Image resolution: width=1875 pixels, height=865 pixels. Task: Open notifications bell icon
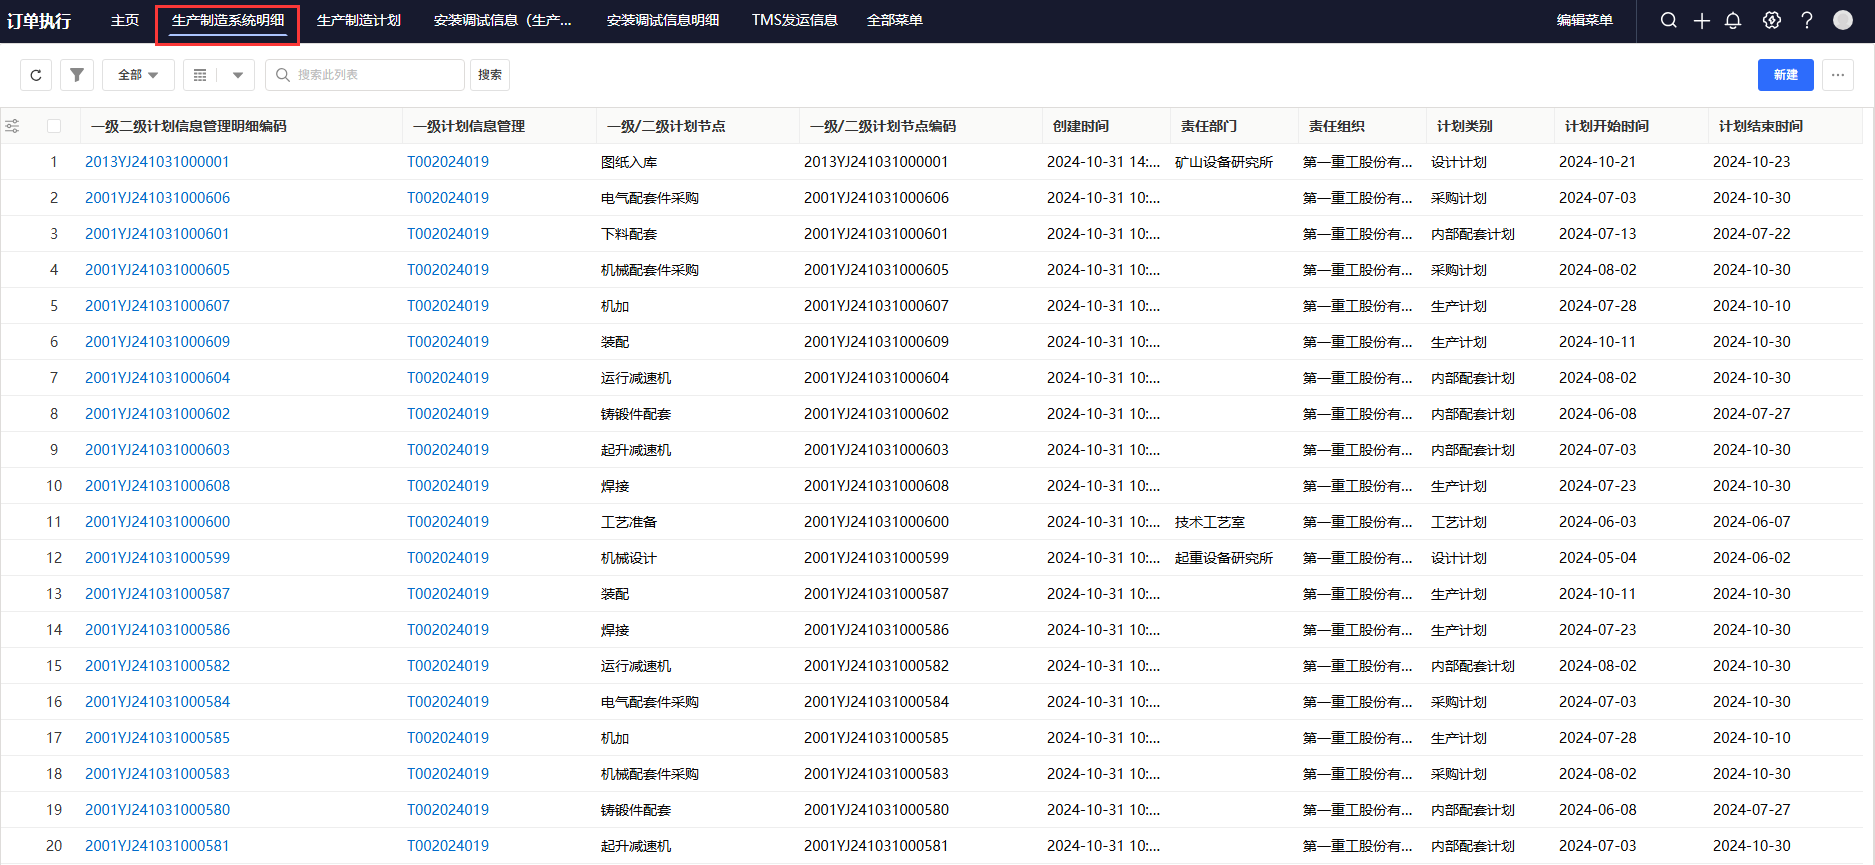1733,20
